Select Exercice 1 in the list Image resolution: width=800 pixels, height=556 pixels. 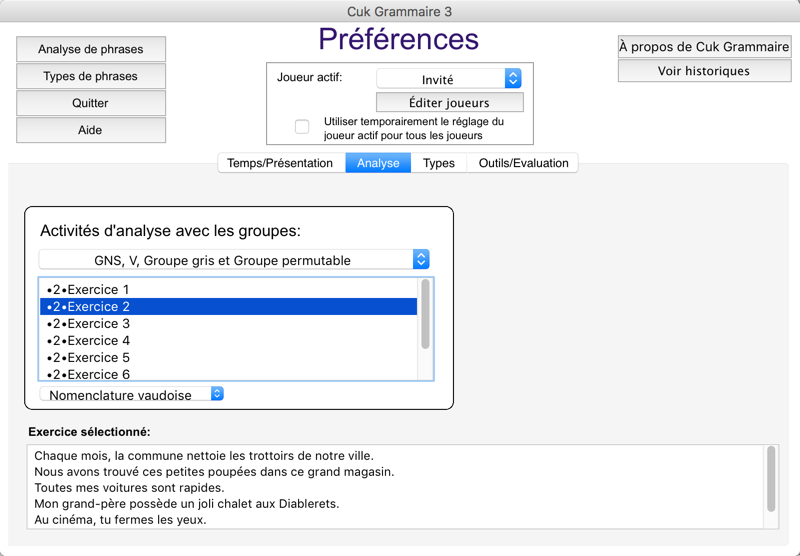pyautogui.click(x=229, y=290)
